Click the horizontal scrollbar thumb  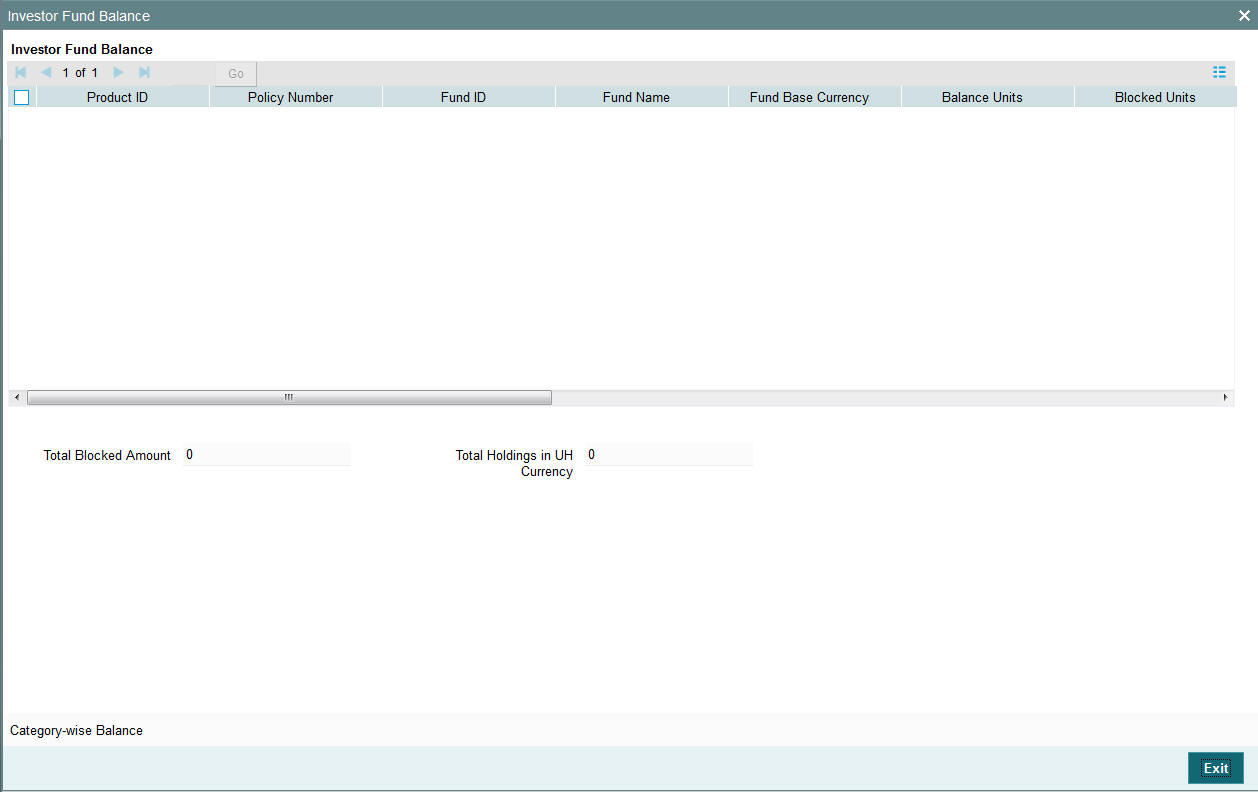pos(289,398)
